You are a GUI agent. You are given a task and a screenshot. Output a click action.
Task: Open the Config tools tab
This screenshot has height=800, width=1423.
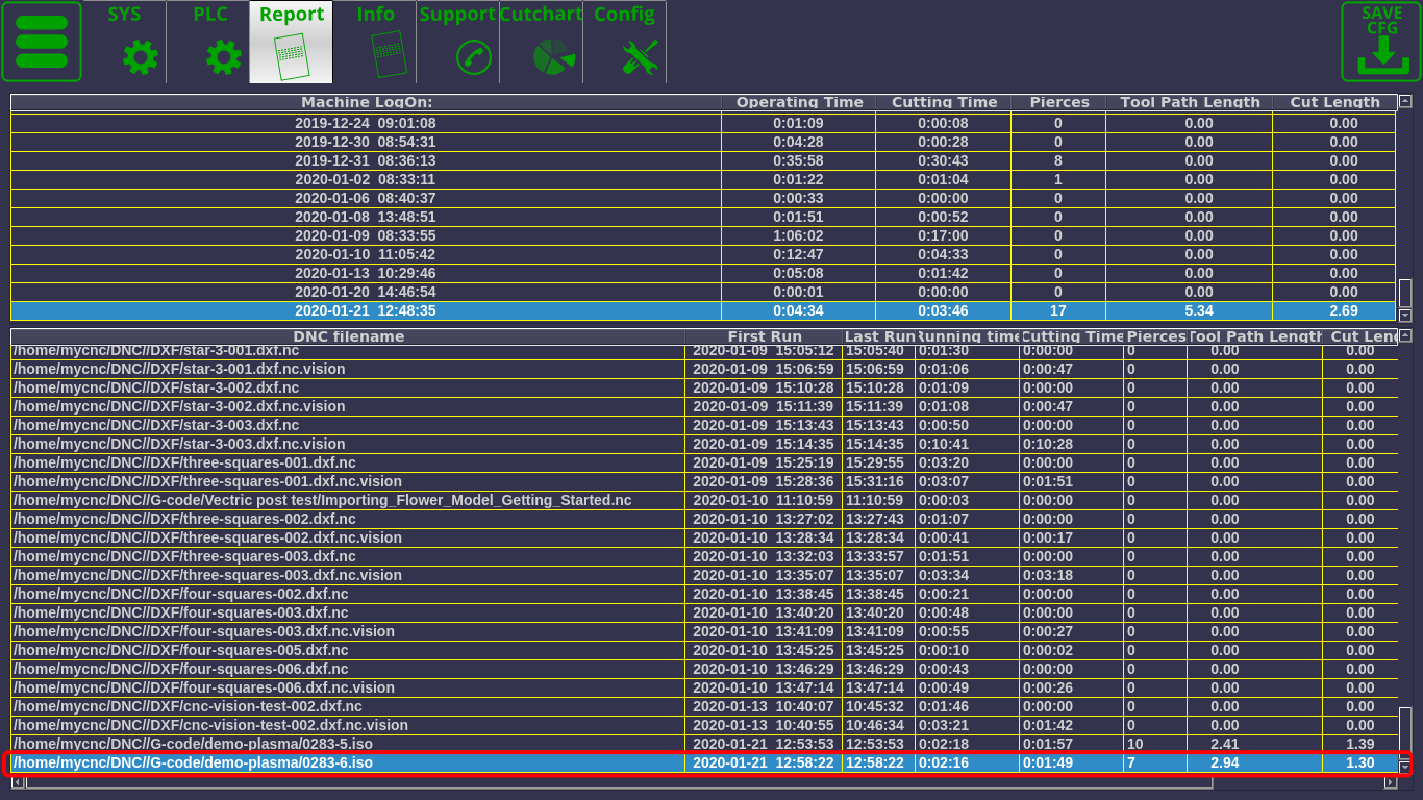point(624,42)
